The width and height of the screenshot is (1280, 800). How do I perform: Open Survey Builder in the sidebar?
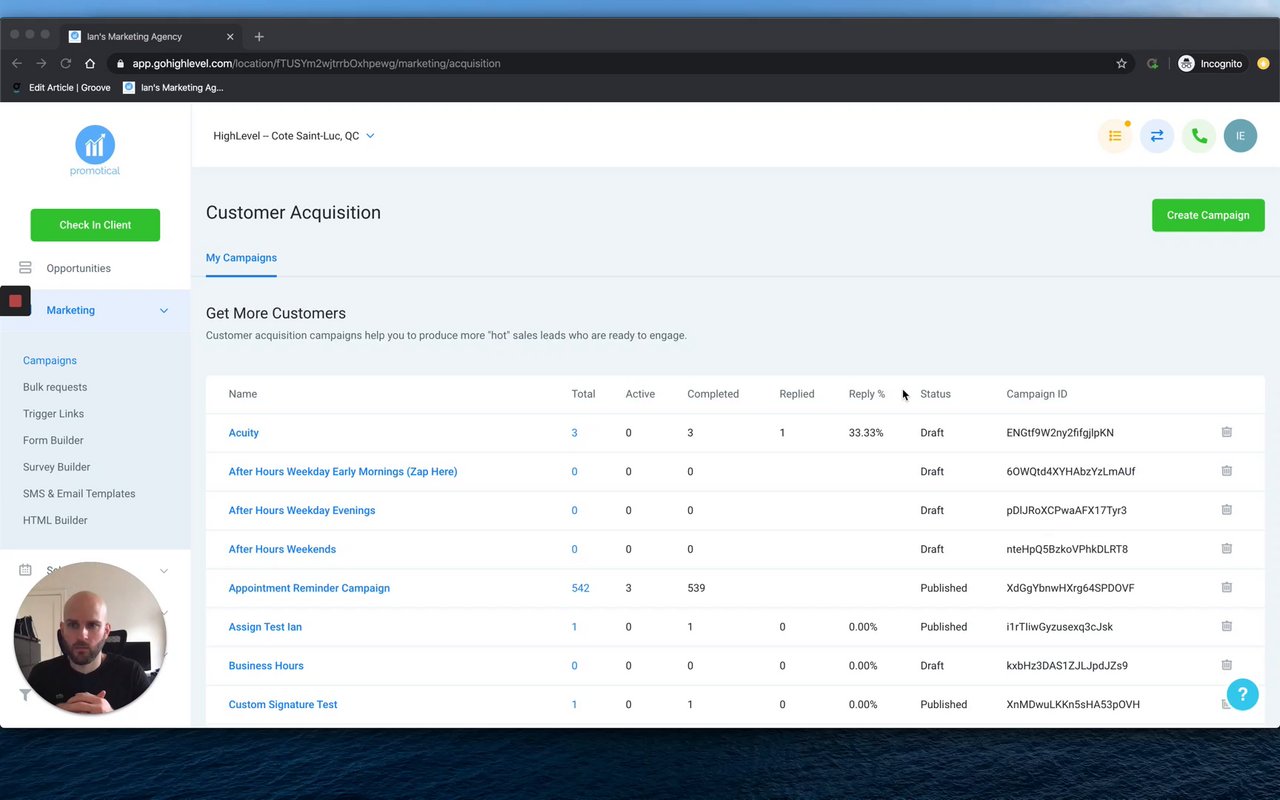click(56, 467)
